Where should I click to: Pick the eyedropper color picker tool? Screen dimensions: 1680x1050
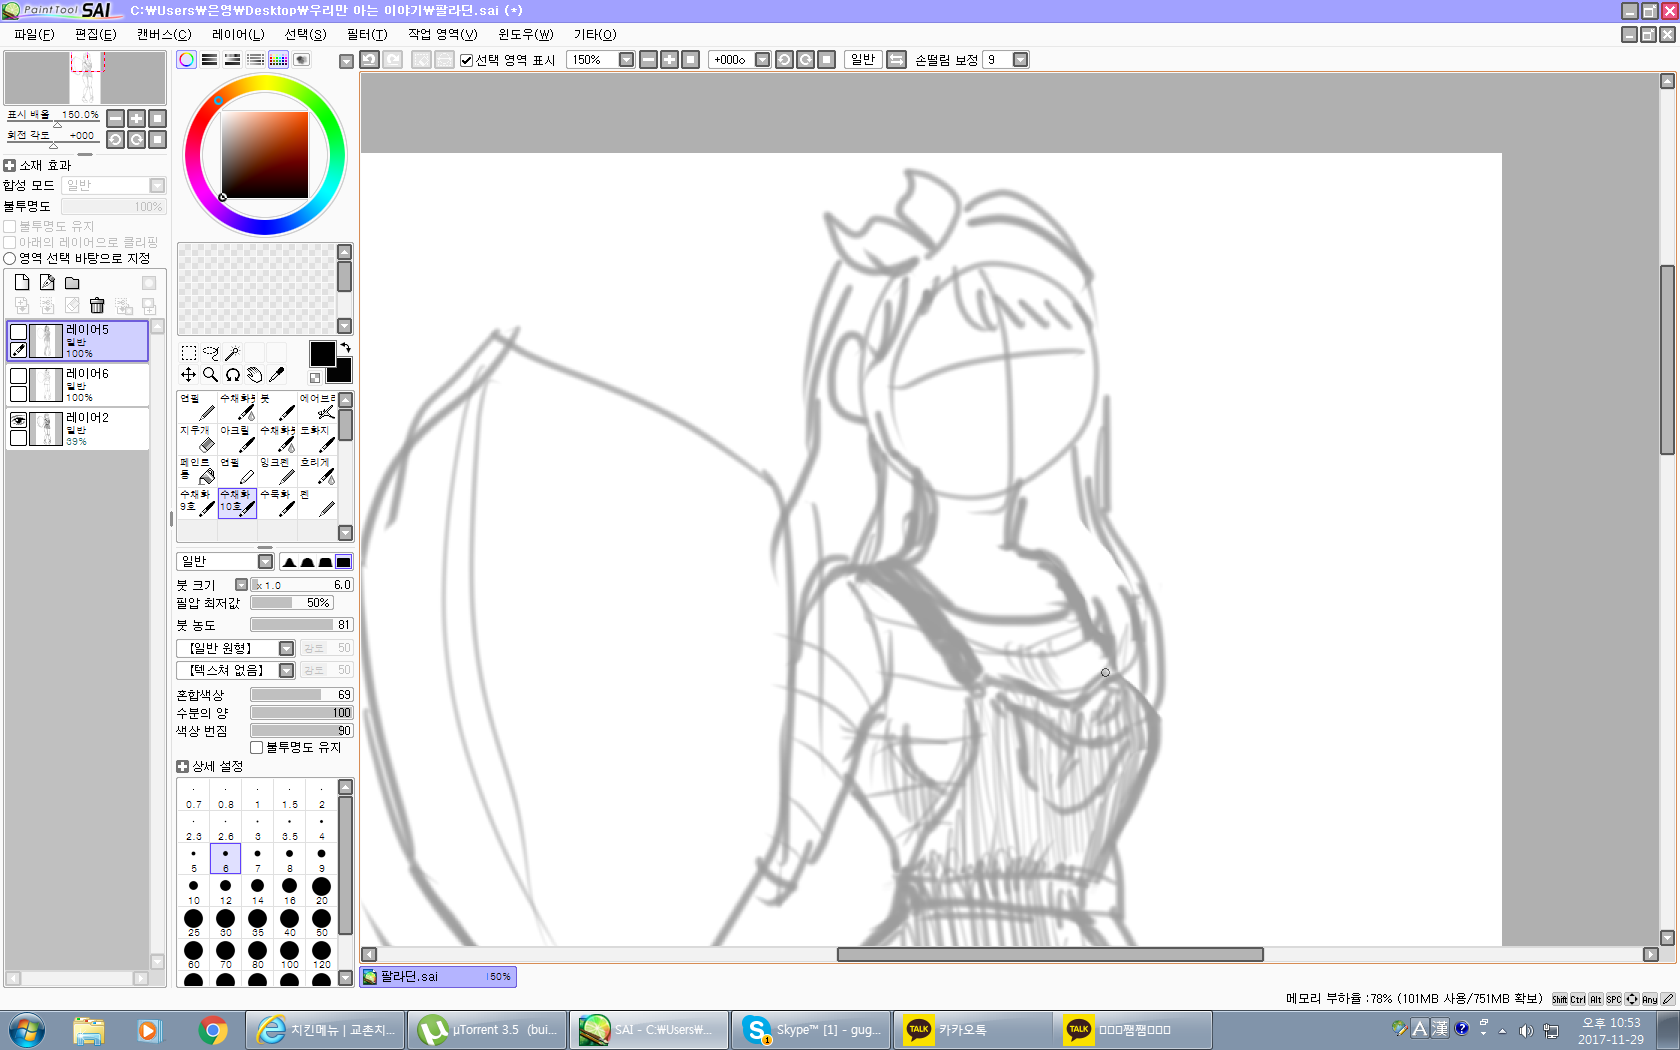[x=277, y=375]
